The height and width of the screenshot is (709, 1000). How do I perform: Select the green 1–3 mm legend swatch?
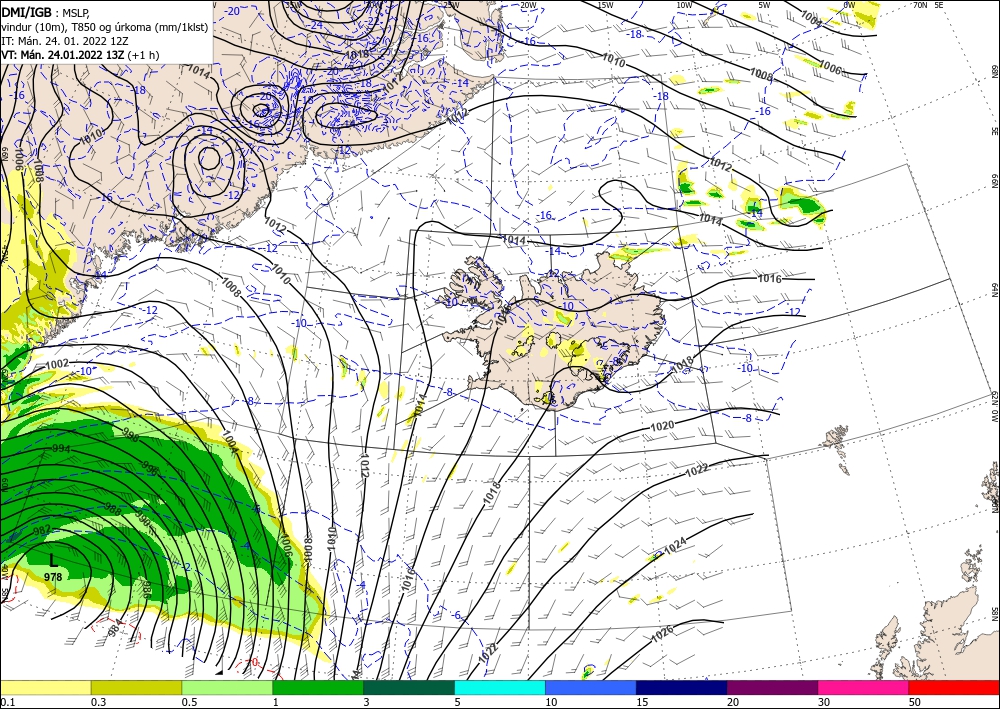[318, 687]
